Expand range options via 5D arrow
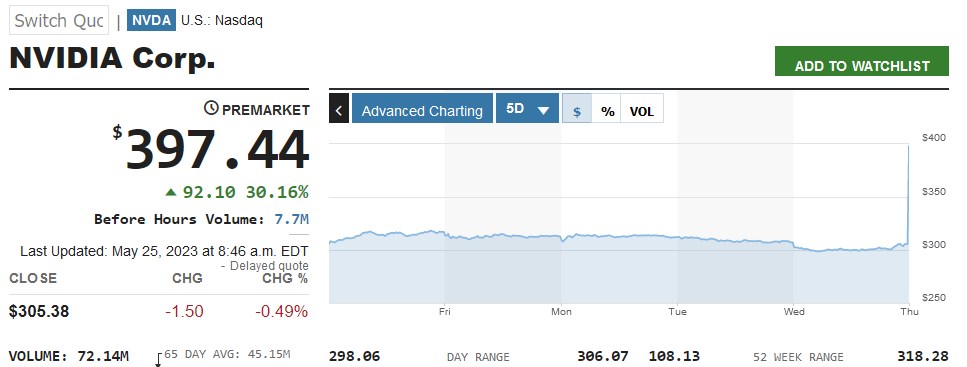Viewport: 967px width, 367px height. click(x=543, y=110)
